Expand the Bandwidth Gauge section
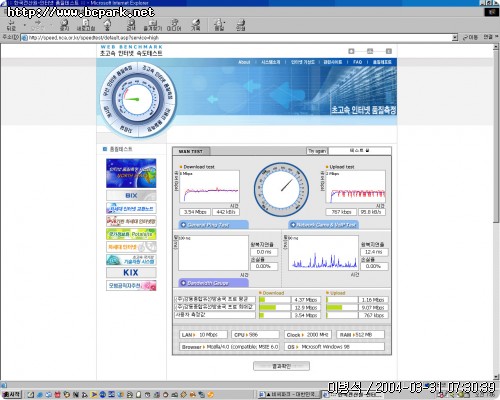500x400 pixels. (x=214, y=283)
